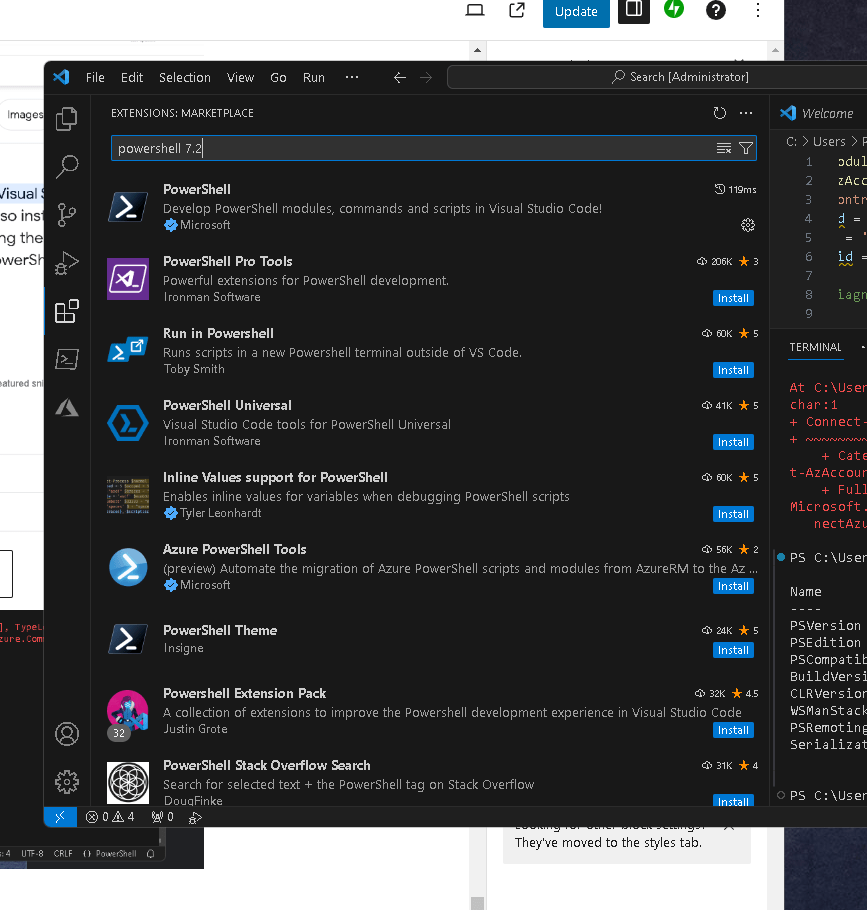Click the green Jetpack lightning icon
867x910 pixels.
(x=674, y=8)
